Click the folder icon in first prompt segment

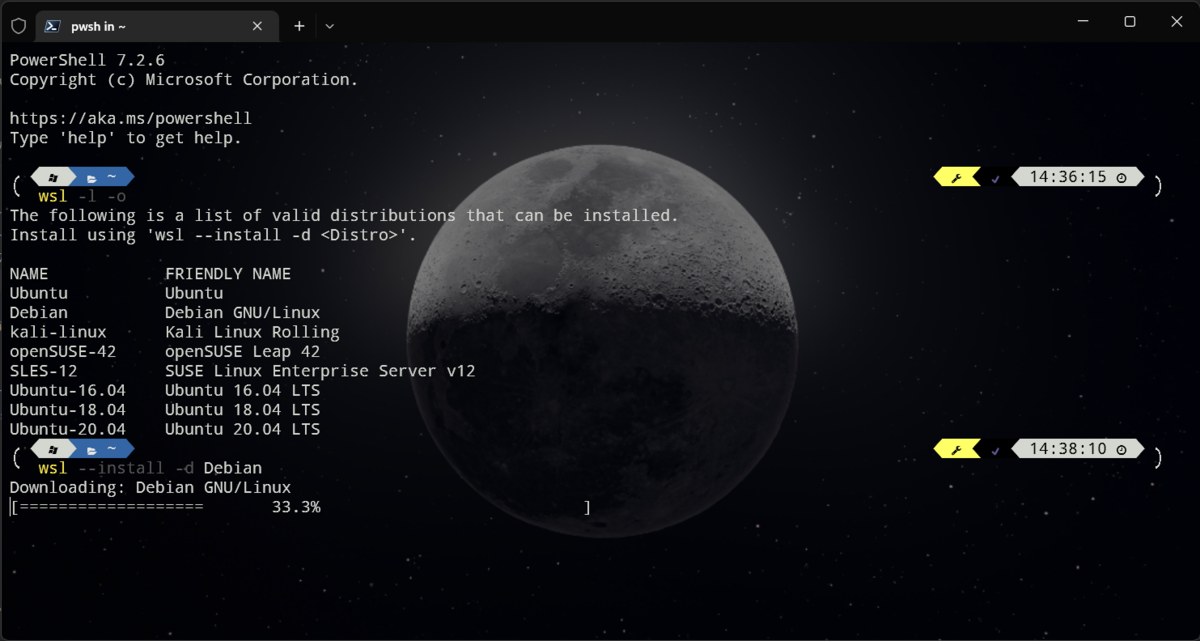coord(91,178)
